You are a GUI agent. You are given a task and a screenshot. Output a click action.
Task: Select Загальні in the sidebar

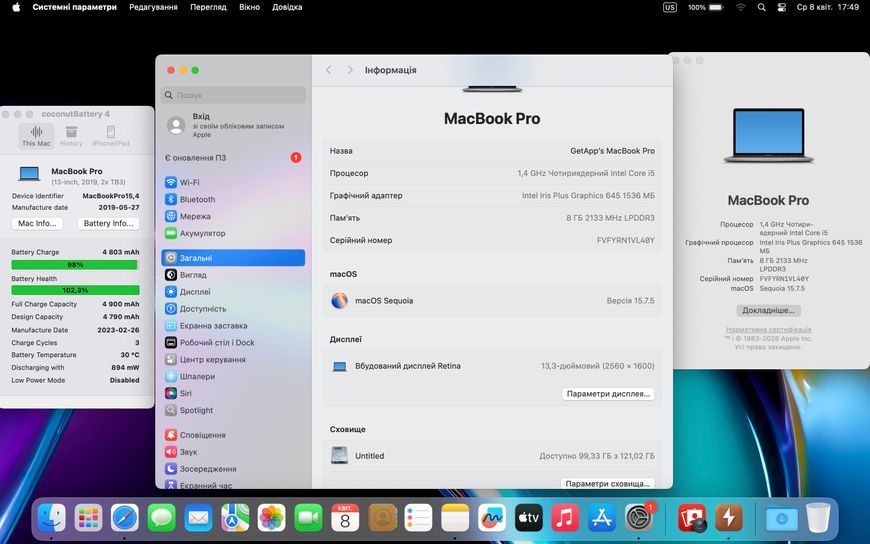(233, 258)
